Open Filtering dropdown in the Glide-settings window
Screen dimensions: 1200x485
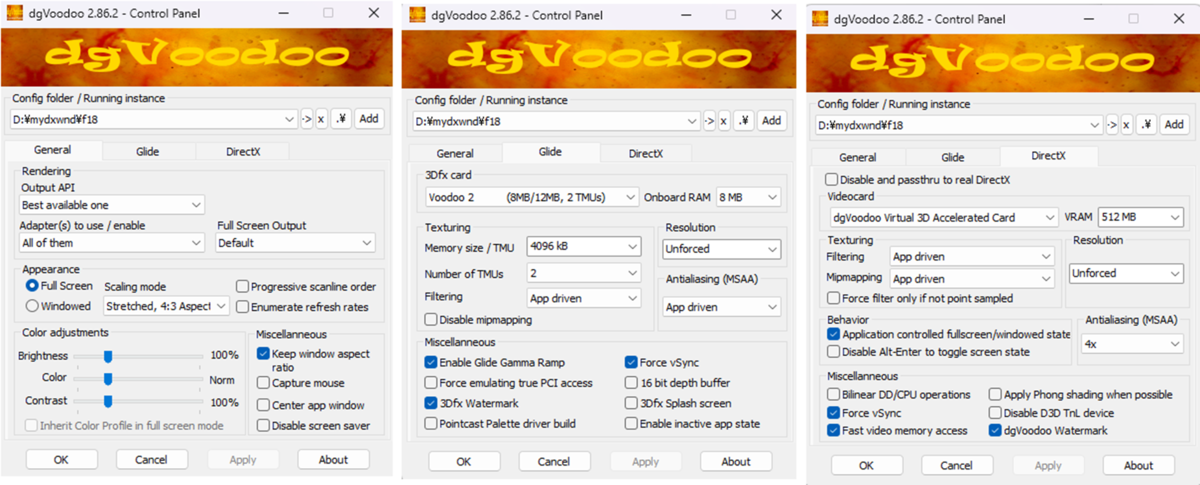[x=584, y=298]
